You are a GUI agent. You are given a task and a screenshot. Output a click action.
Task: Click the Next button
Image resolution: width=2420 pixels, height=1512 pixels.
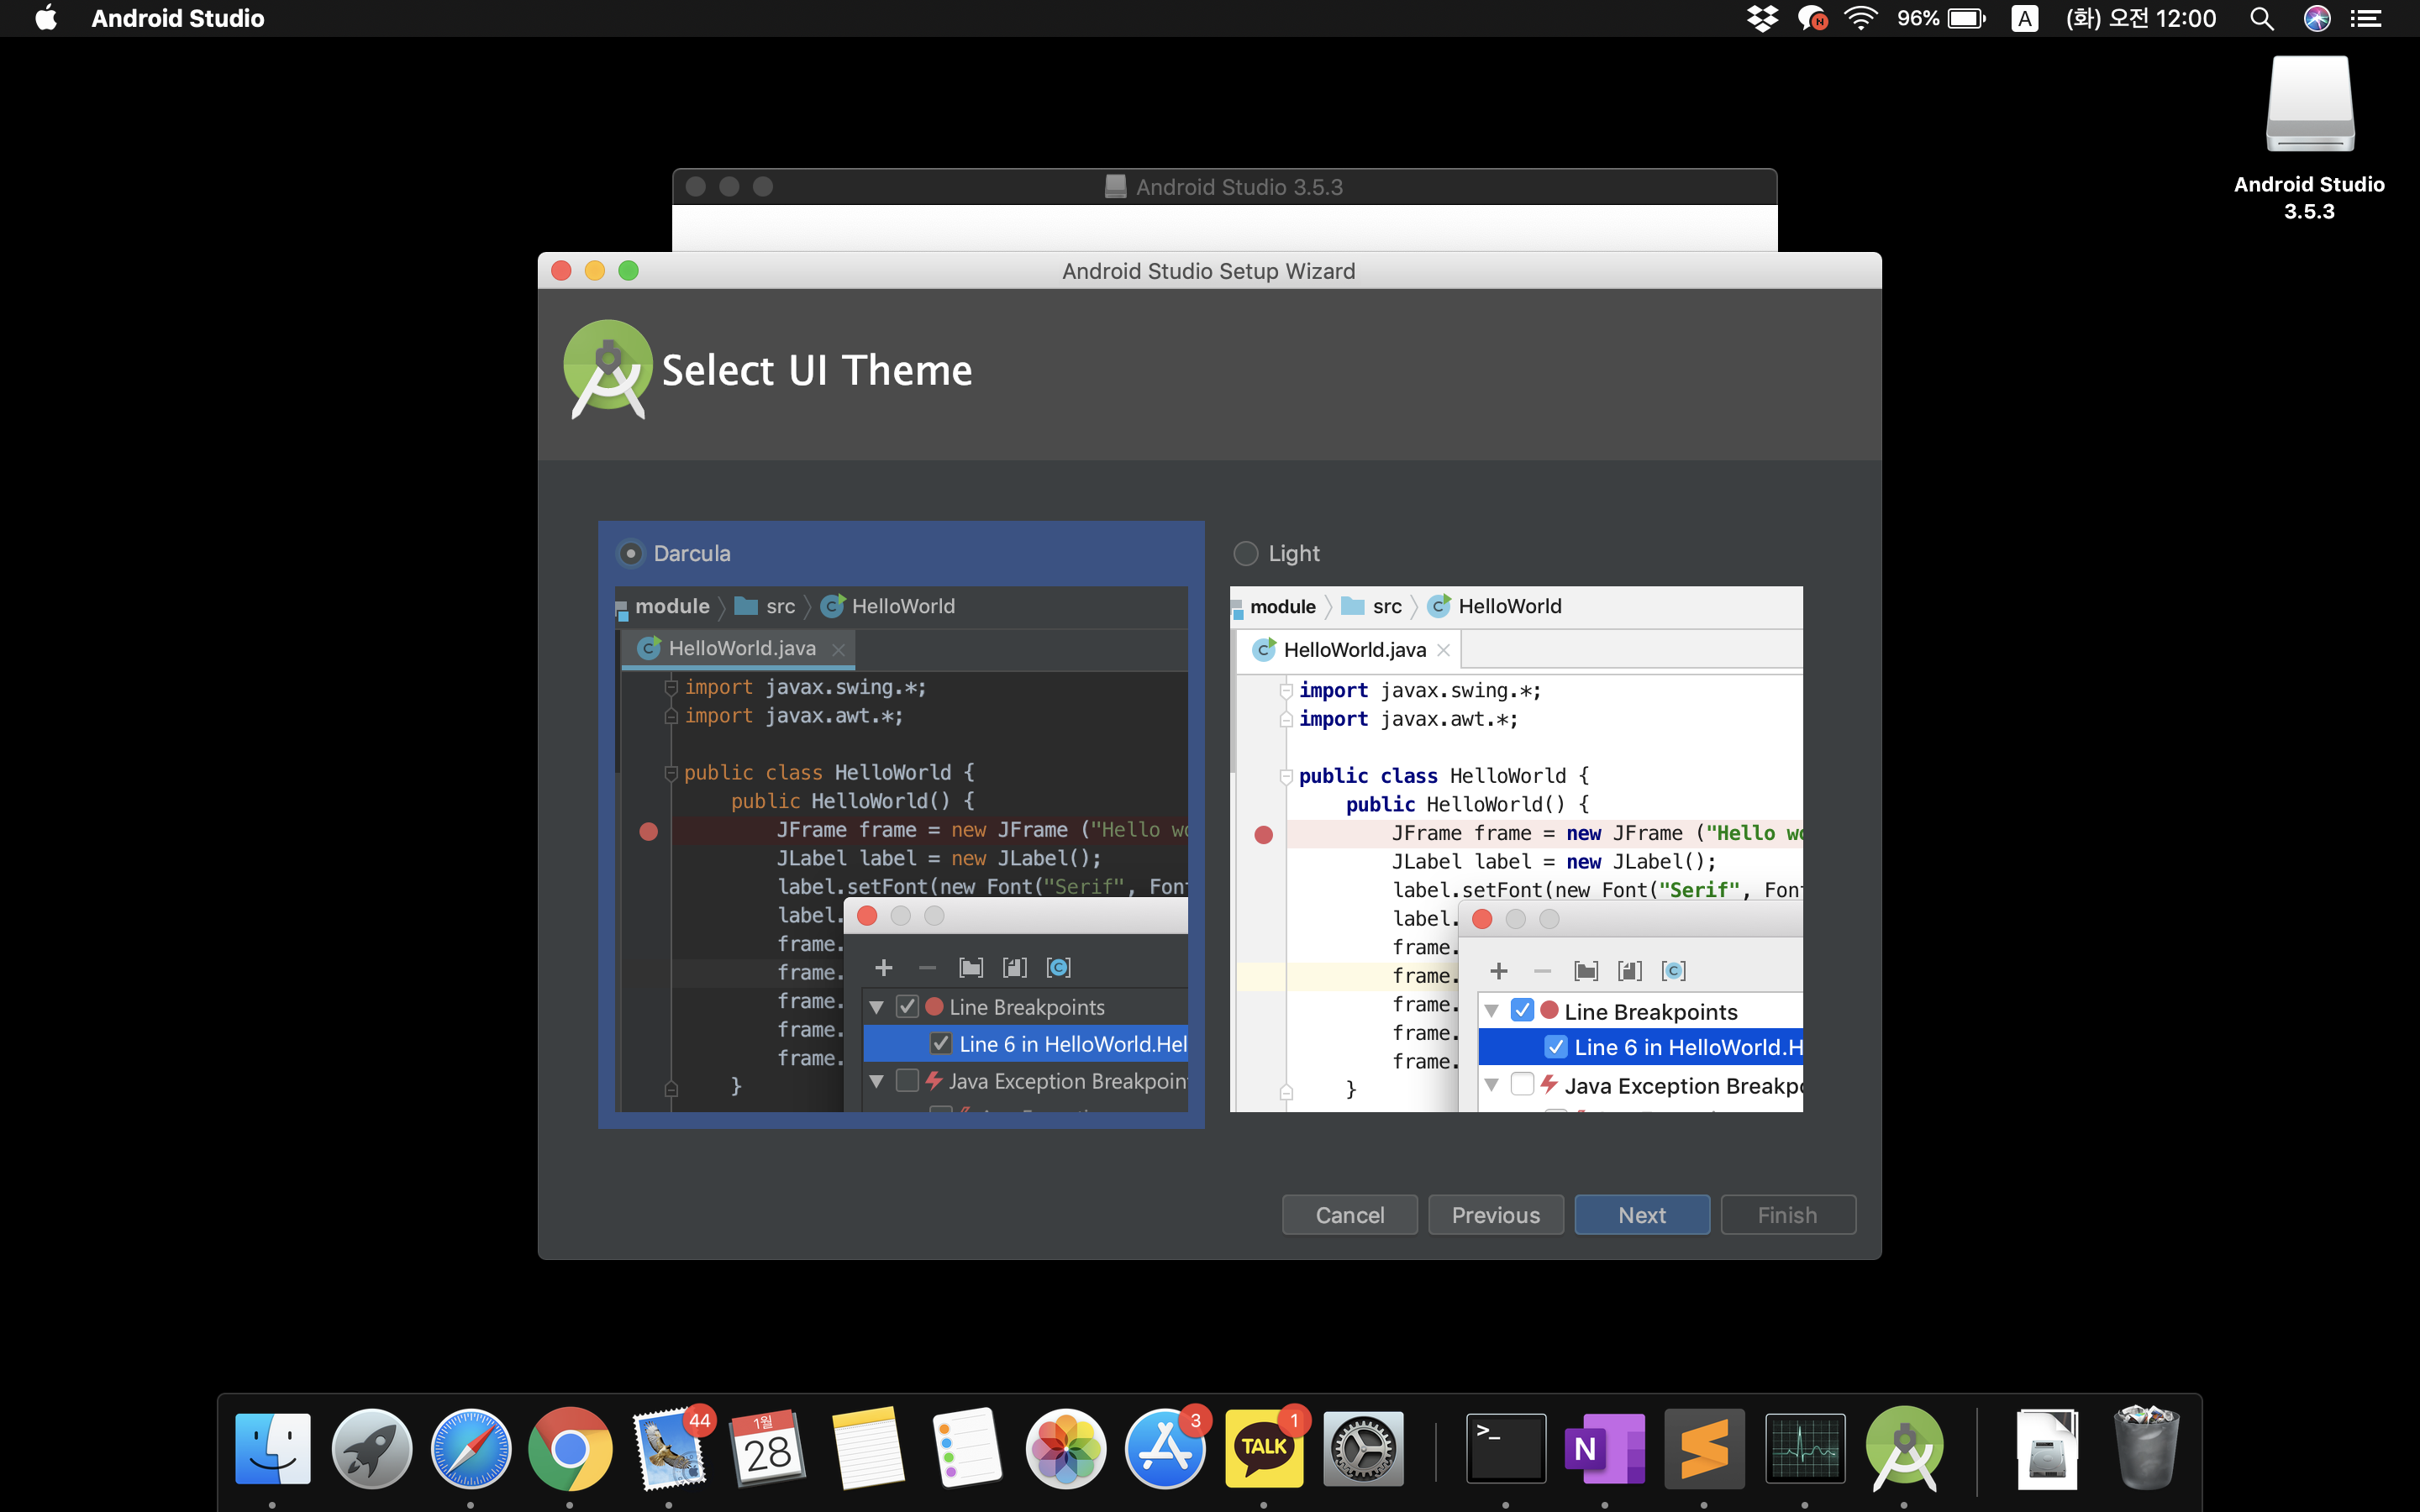click(x=1641, y=1214)
